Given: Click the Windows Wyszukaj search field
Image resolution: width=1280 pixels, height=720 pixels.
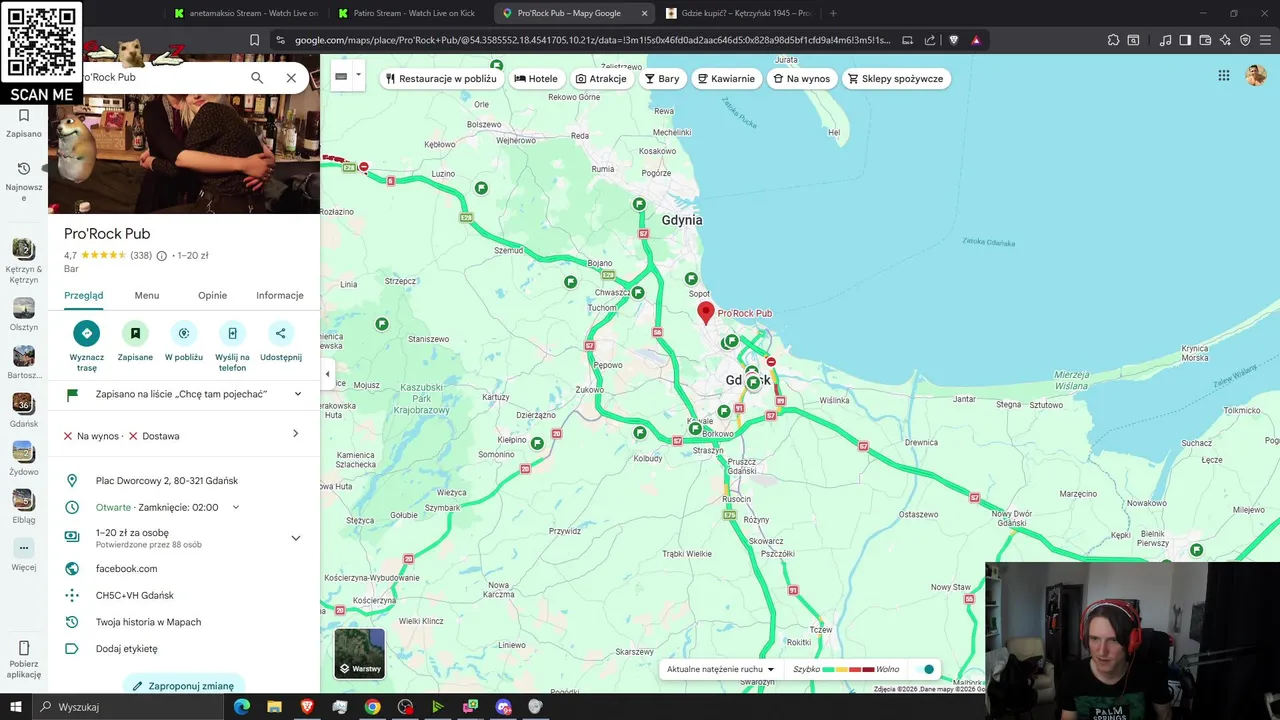Looking at the screenshot, I should [128, 707].
